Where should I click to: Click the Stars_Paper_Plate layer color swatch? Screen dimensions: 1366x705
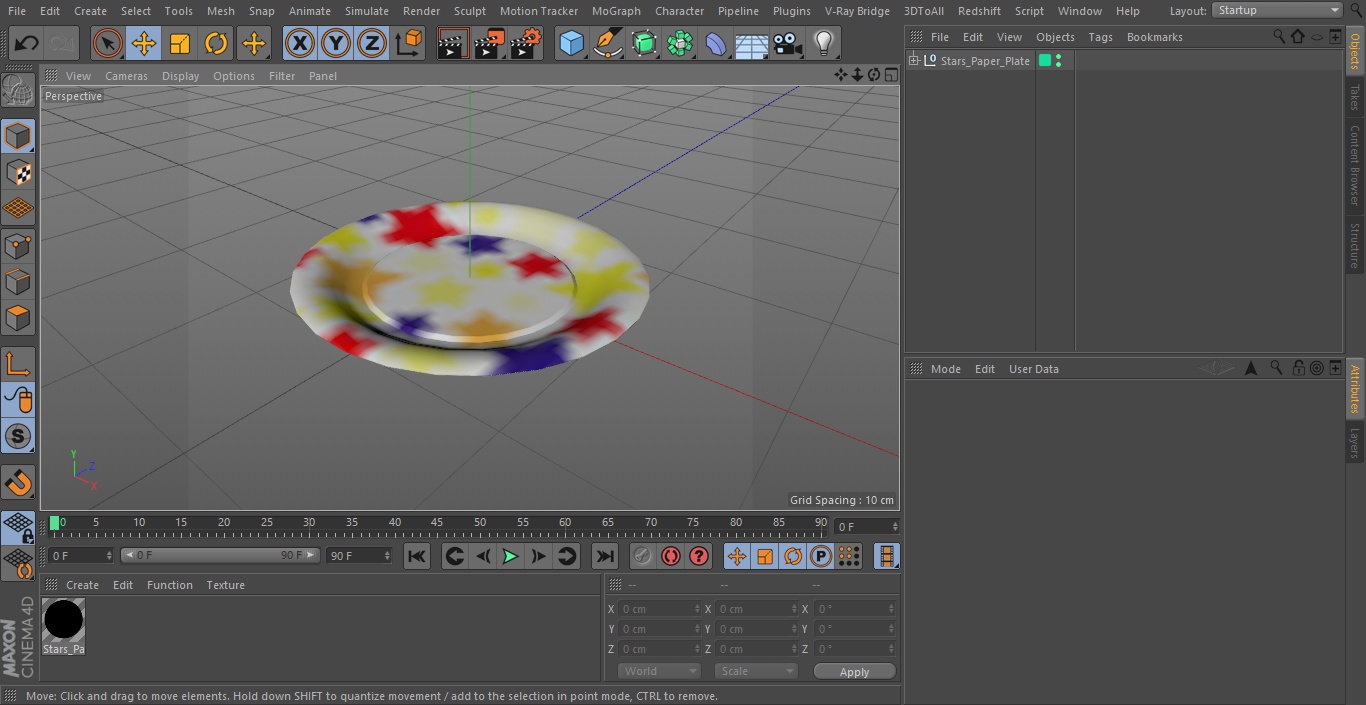(1045, 61)
